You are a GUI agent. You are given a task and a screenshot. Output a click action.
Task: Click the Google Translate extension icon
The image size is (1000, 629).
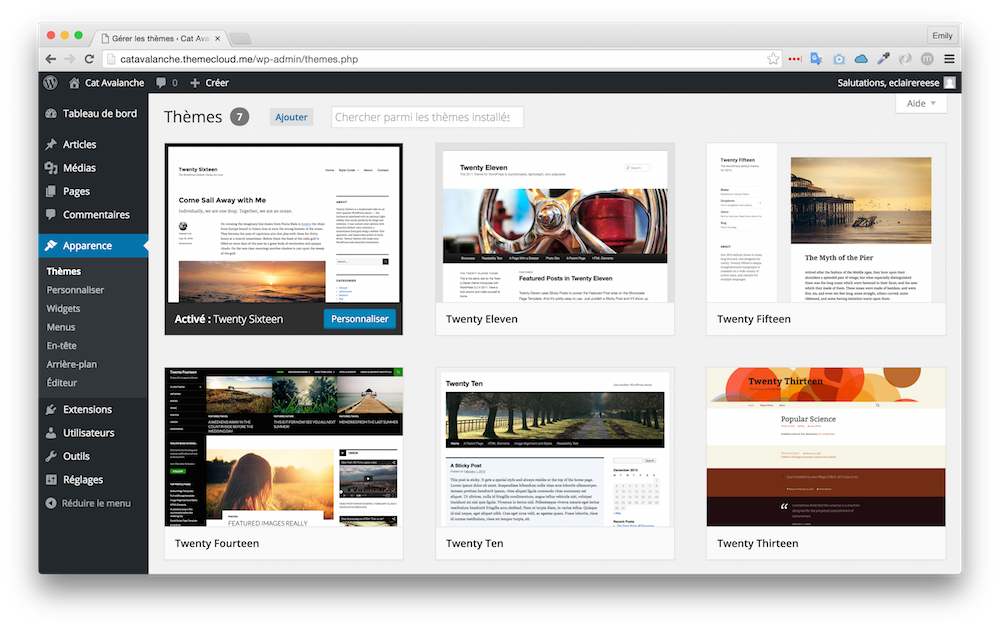(816, 59)
